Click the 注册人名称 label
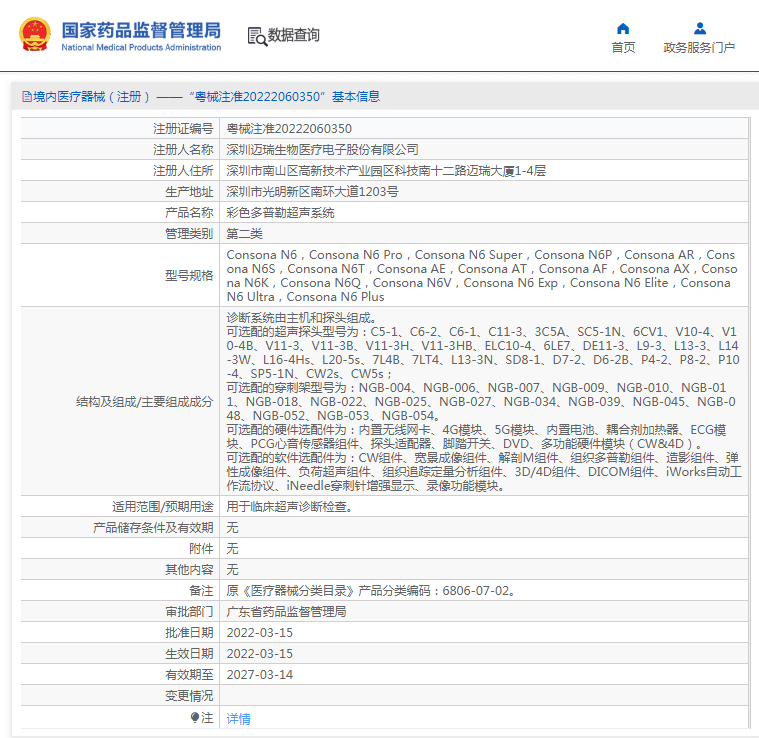Screen dimensions: 759x738 183,150
